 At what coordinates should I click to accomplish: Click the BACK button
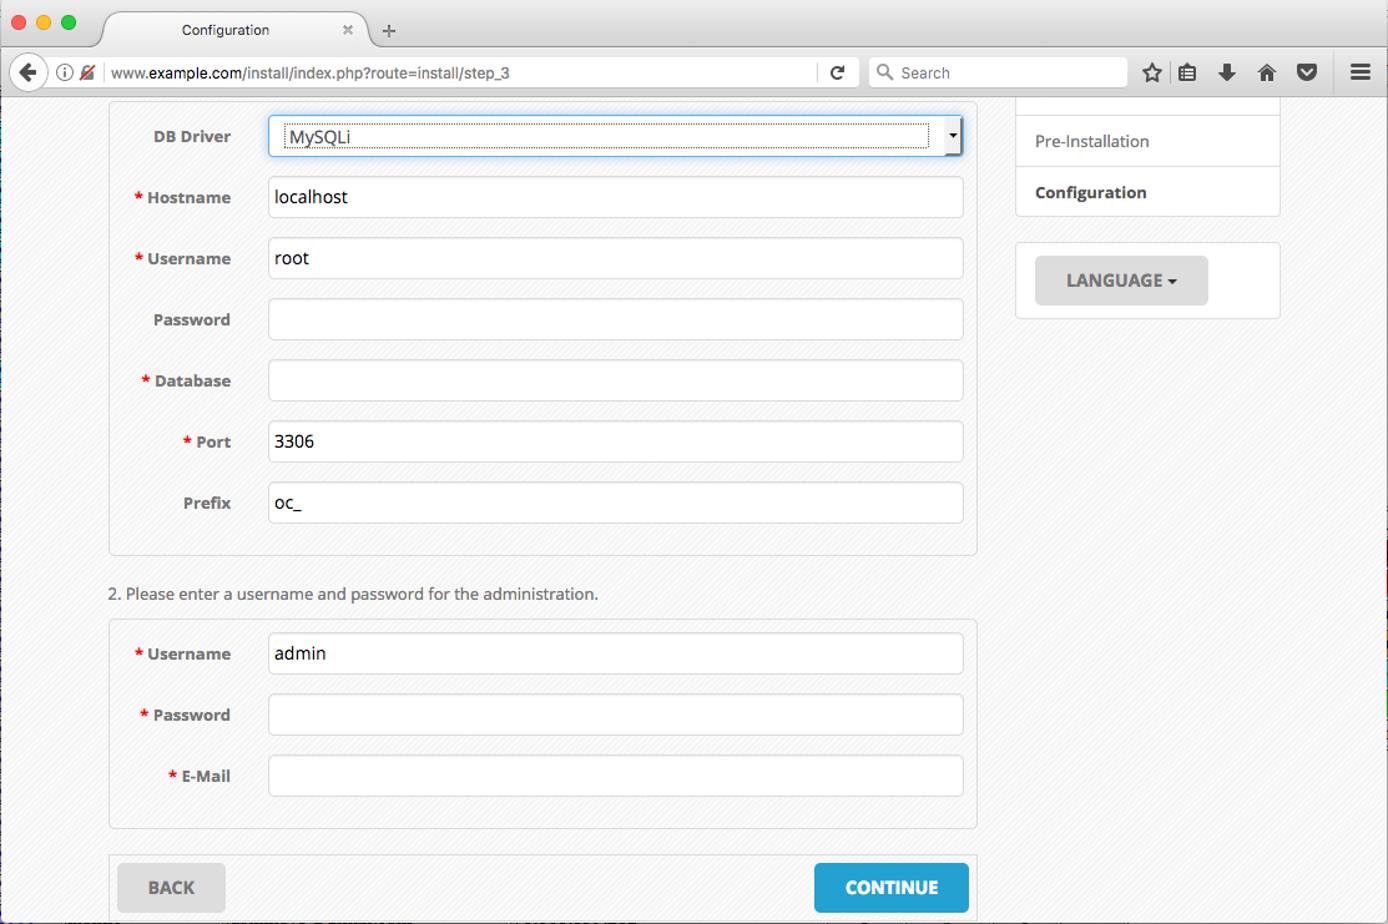(170, 887)
